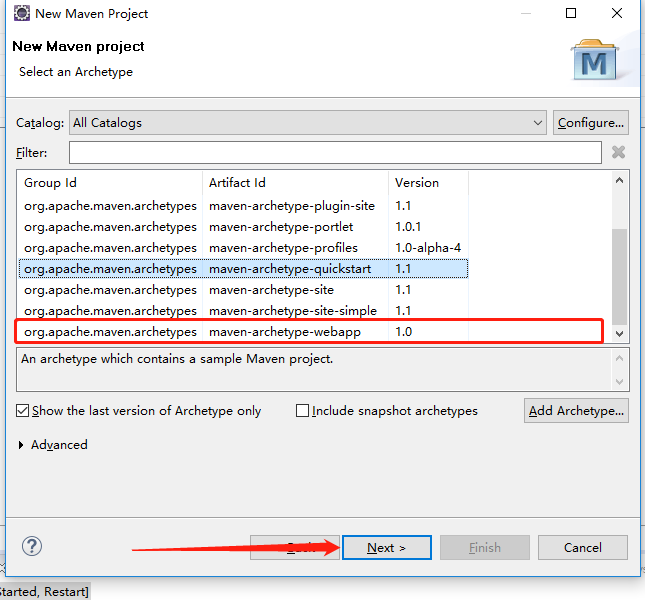
Task: Select maven-archetype-profiles row
Action: (x=243, y=248)
